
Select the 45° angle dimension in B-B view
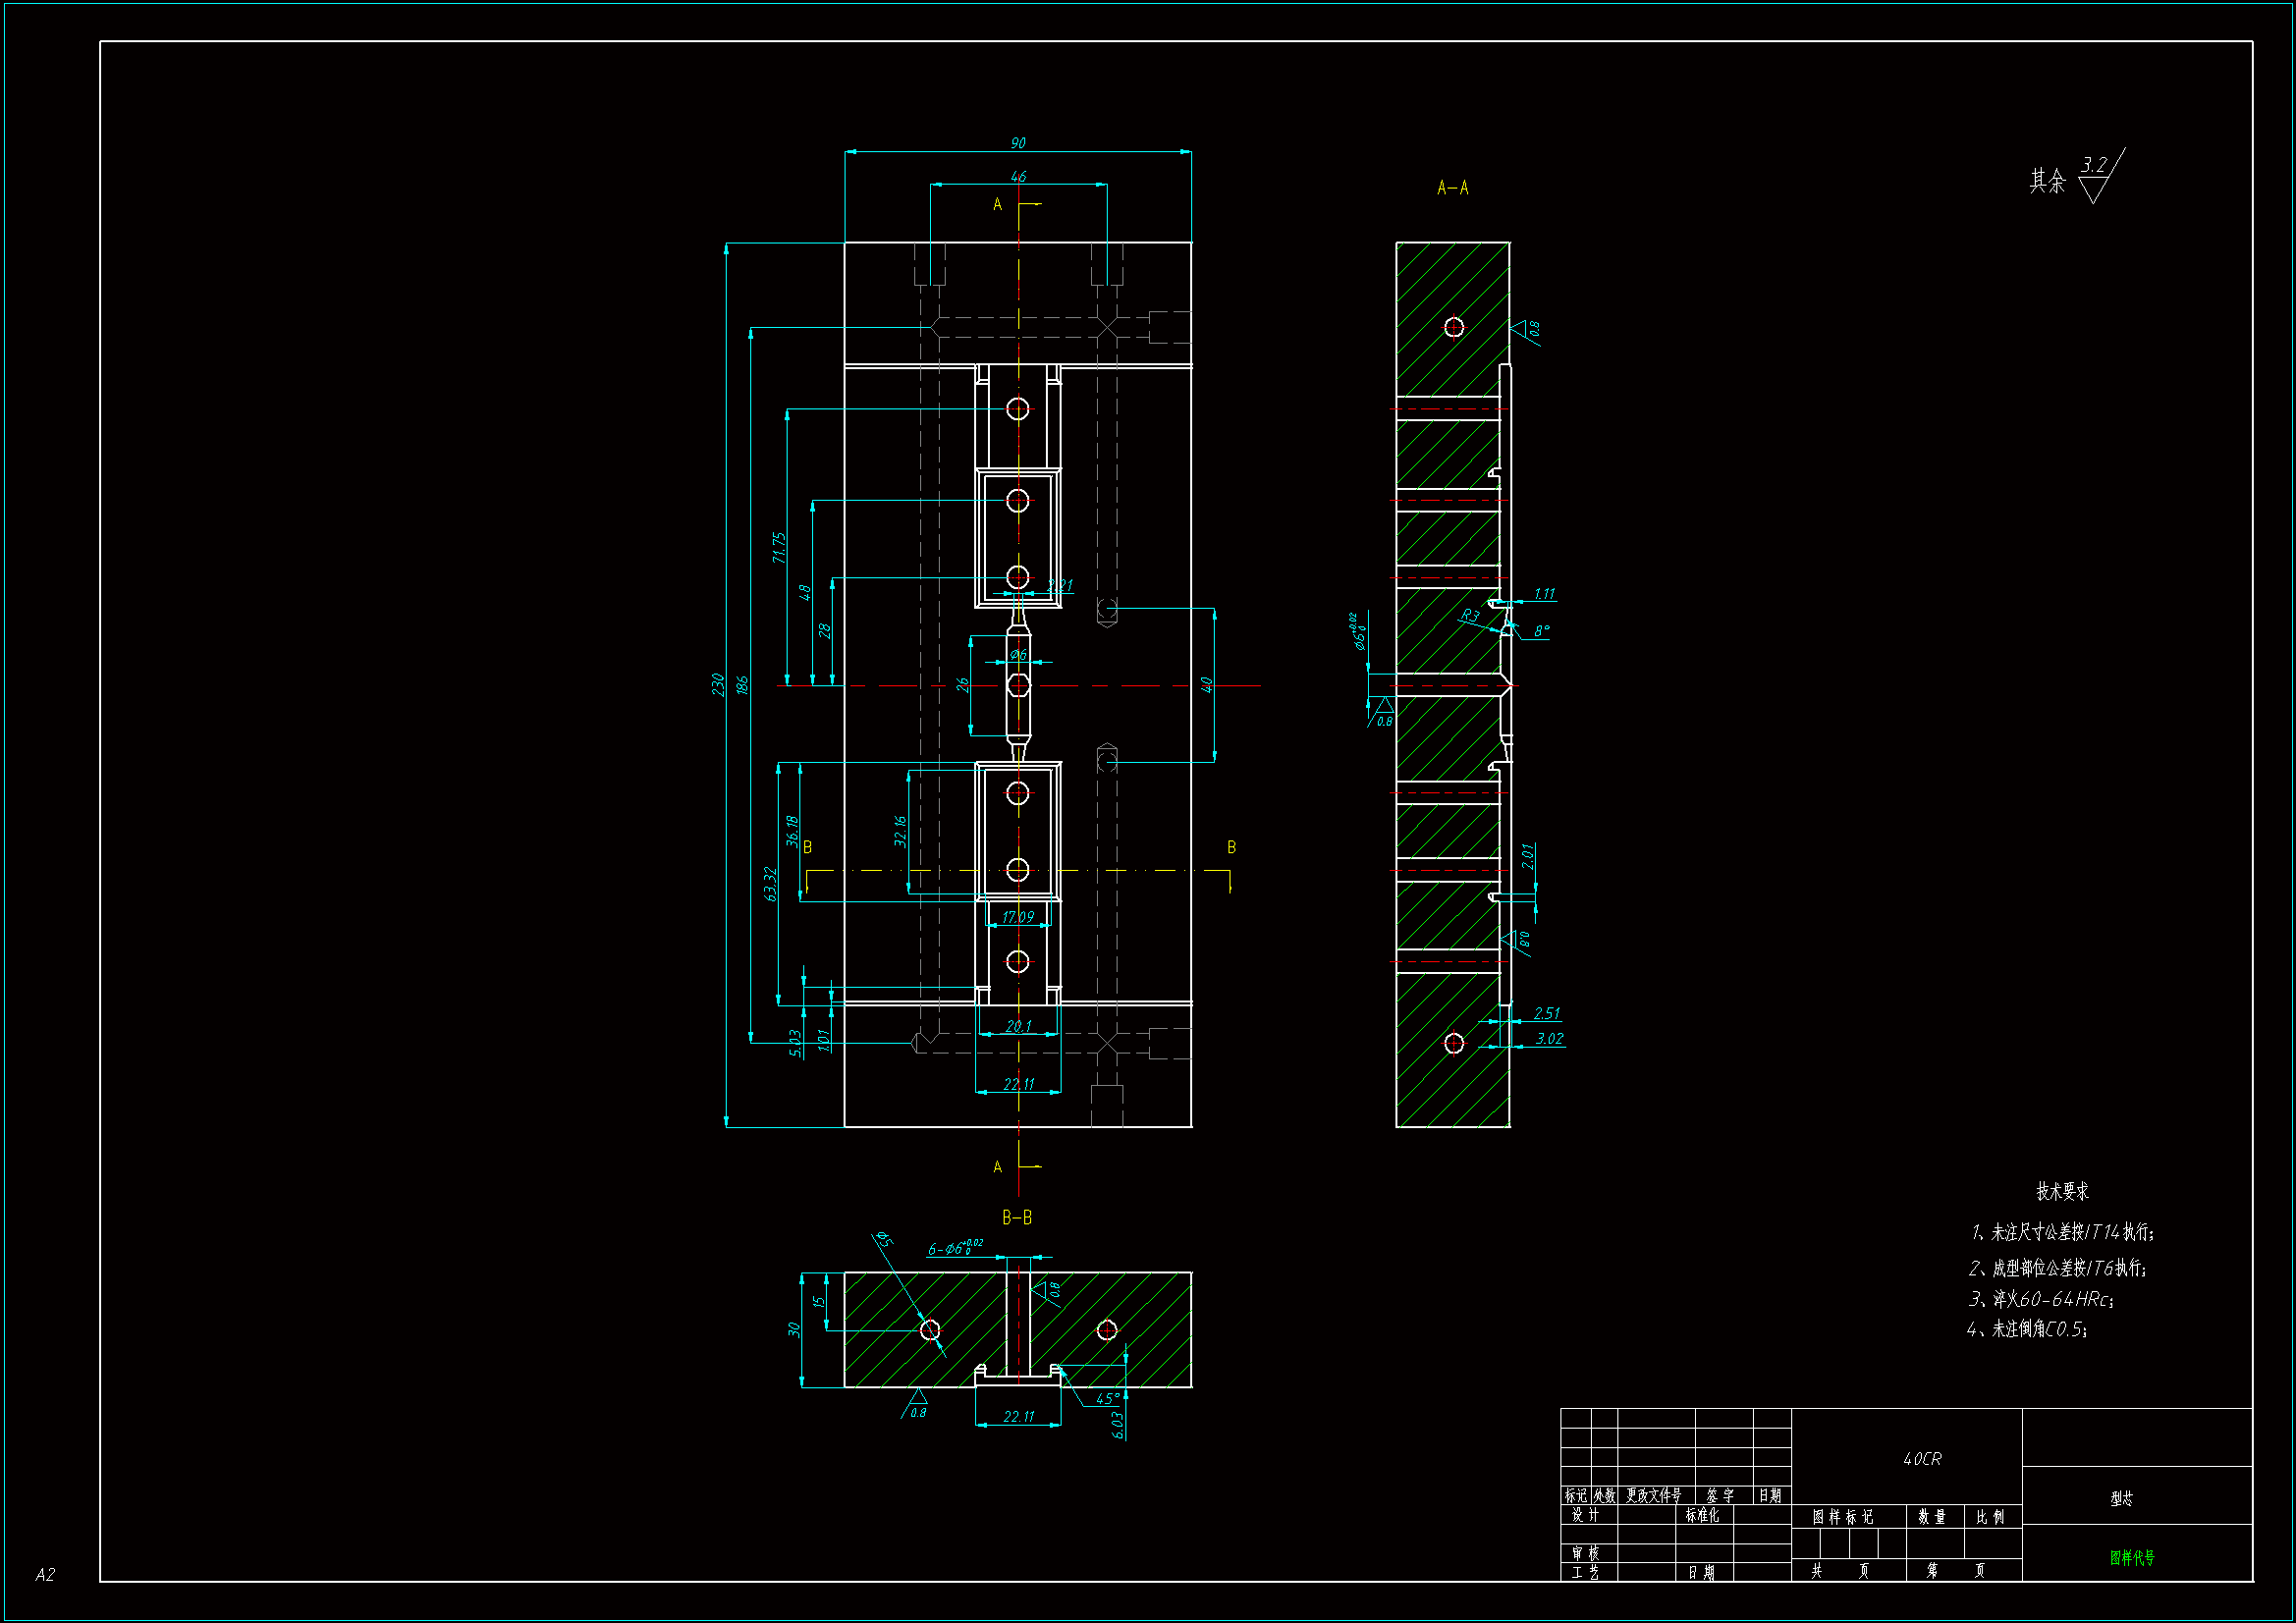[x=1106, y=1399]
